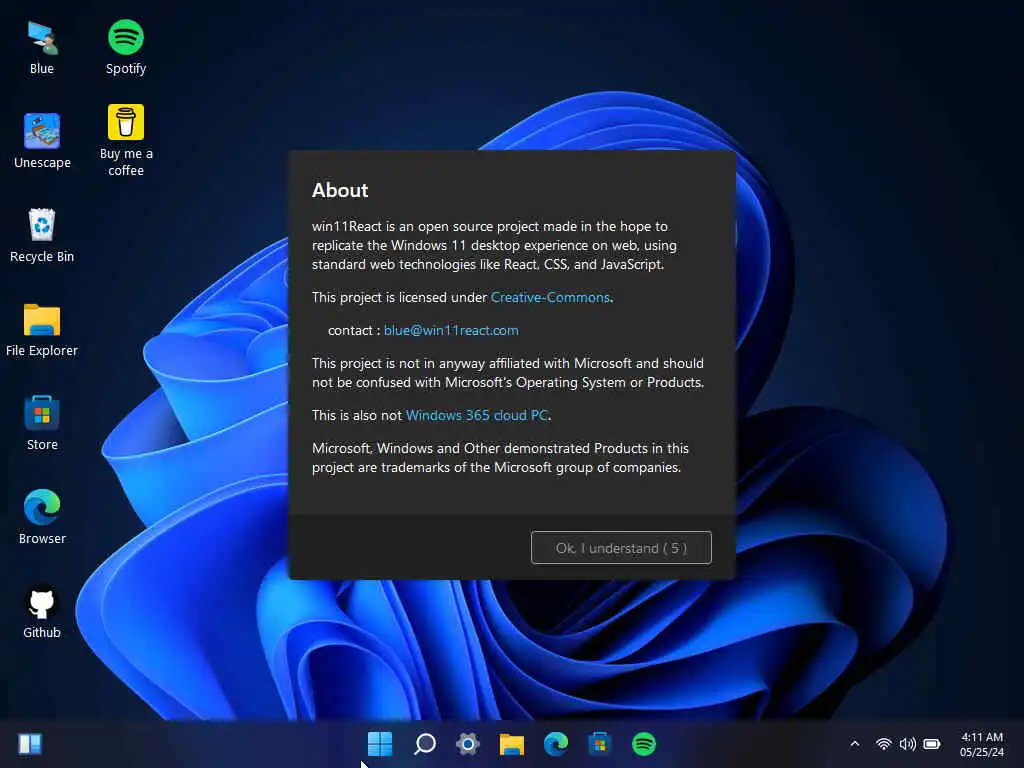The image size is (1024, 768).
Task: Open Spotify from the taskbar
Action: [x=643, y=744]
